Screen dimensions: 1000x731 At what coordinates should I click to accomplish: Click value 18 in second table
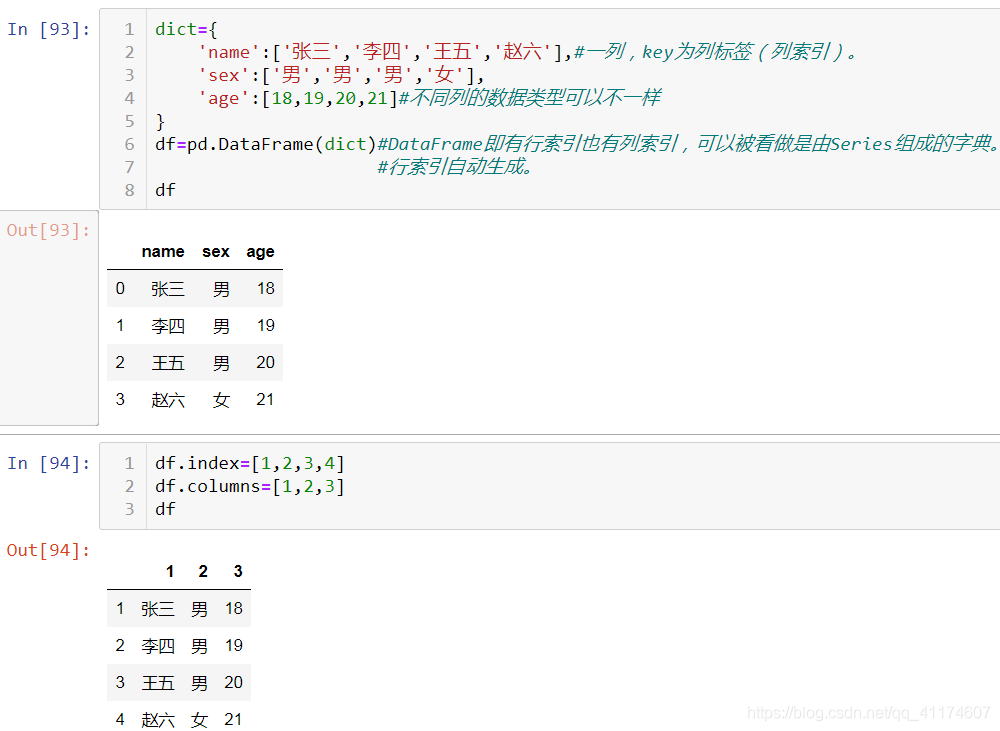[233, 609]
